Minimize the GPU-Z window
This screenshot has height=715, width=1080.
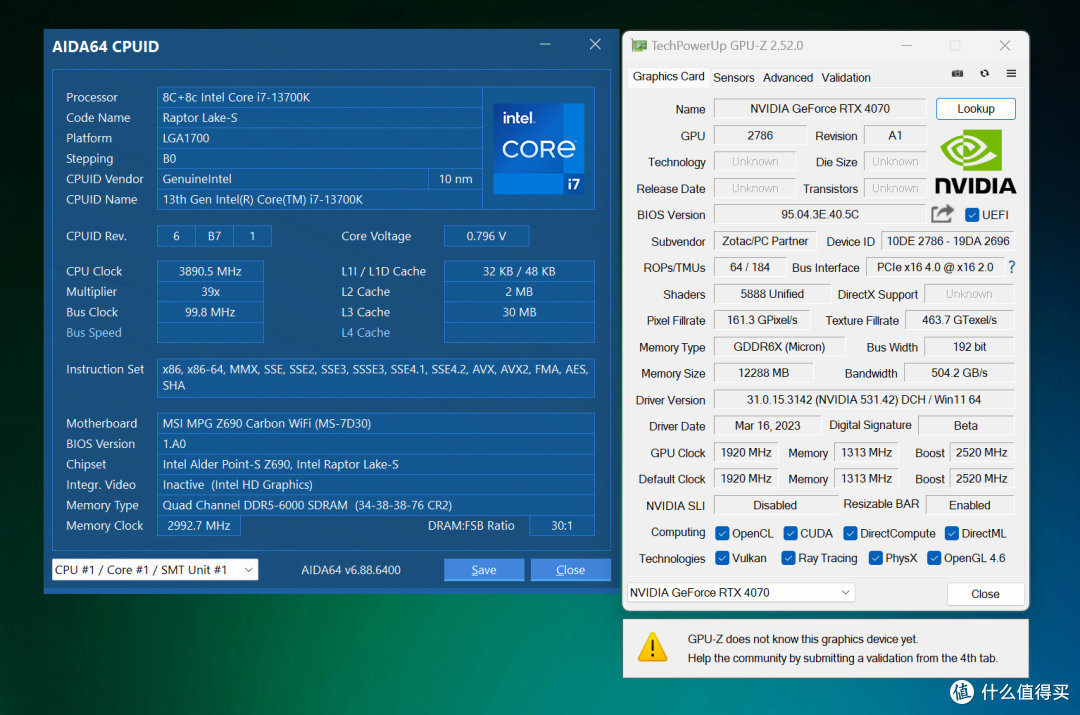[906, 45]
